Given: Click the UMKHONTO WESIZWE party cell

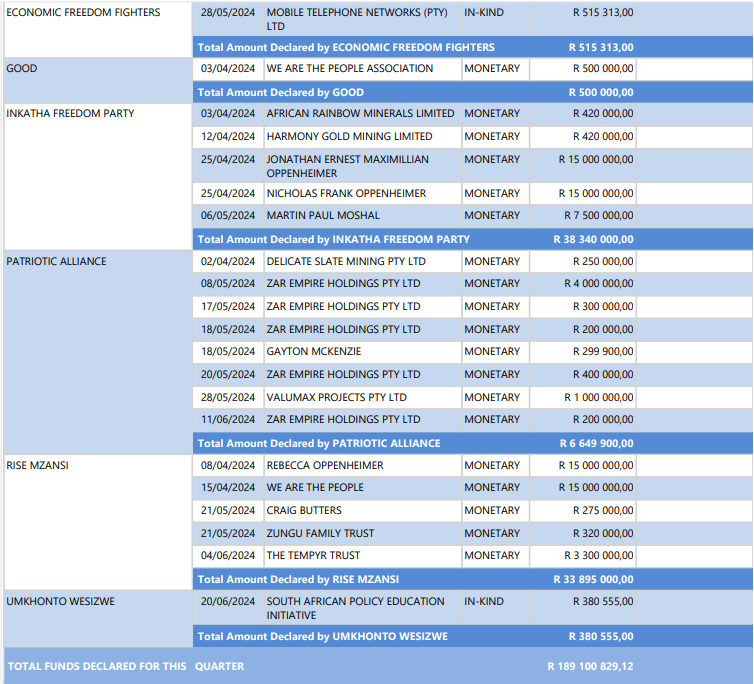Looking at the screenshot, I should (x=98, y=619).
